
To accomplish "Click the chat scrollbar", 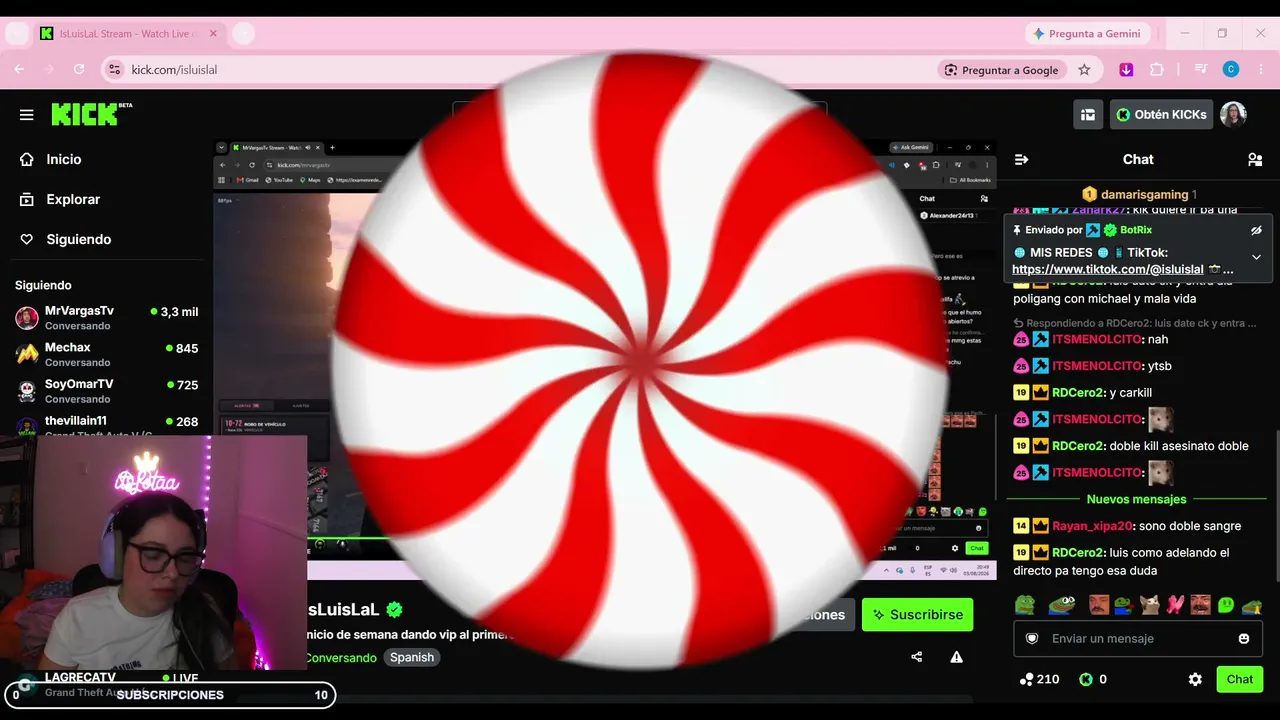I will [x=1275, y=505].
